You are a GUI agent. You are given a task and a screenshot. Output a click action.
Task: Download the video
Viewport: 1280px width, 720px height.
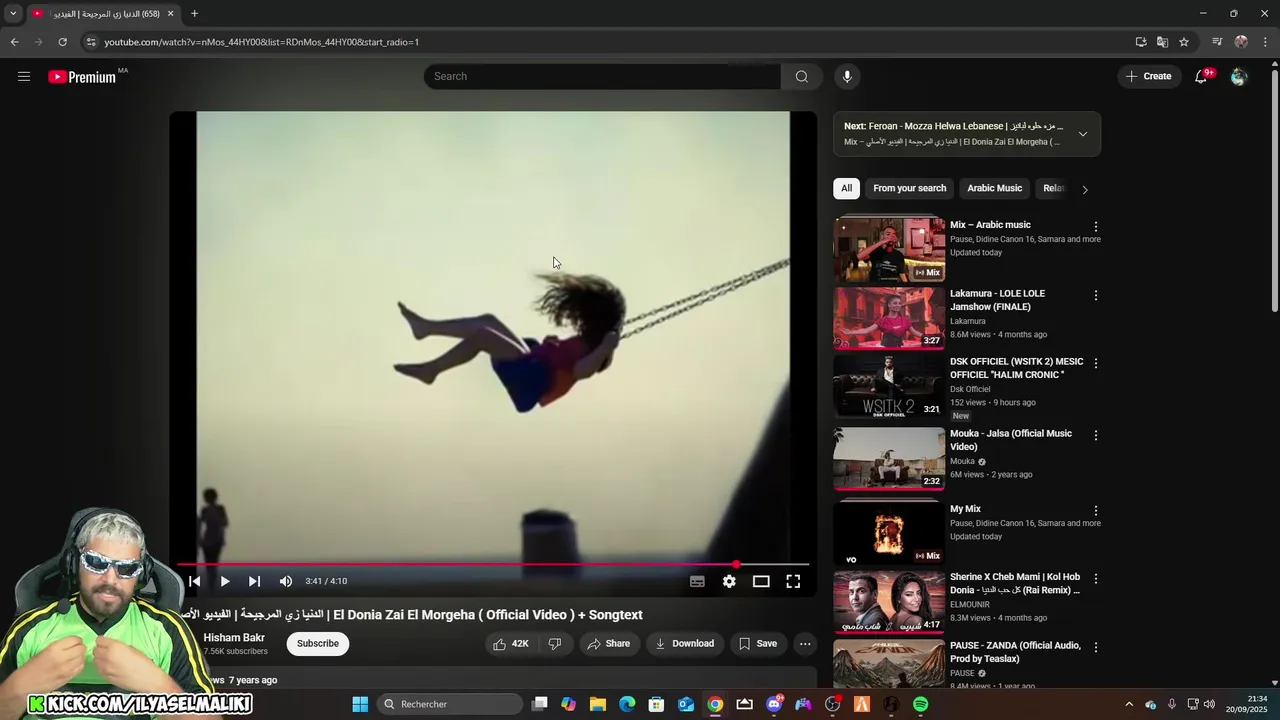(x=685, y=644)
